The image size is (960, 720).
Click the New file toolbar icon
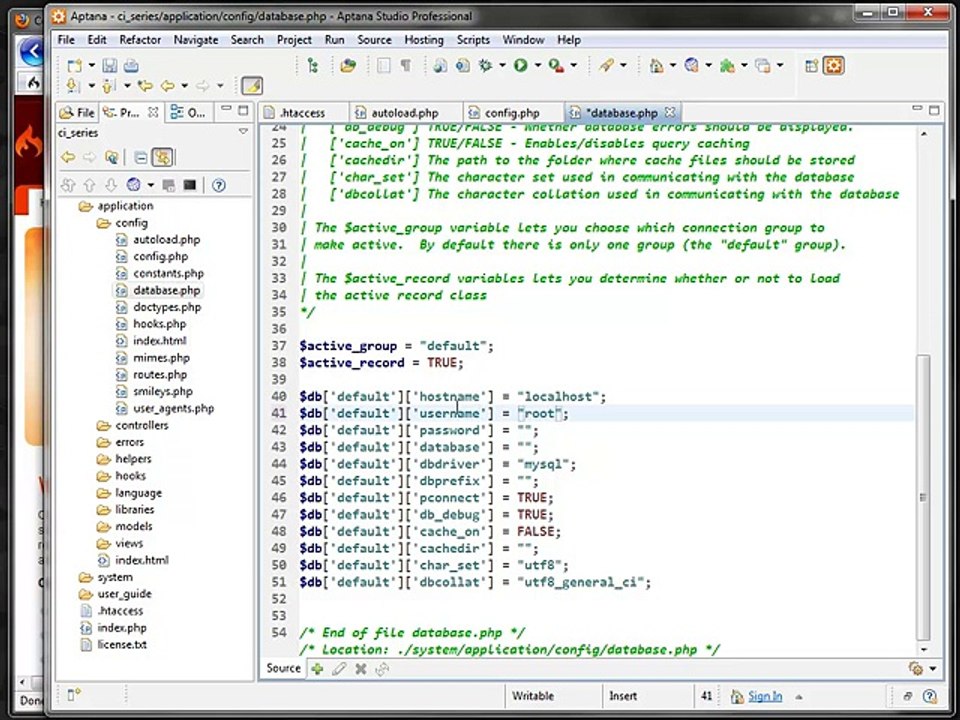pos(75,66)
